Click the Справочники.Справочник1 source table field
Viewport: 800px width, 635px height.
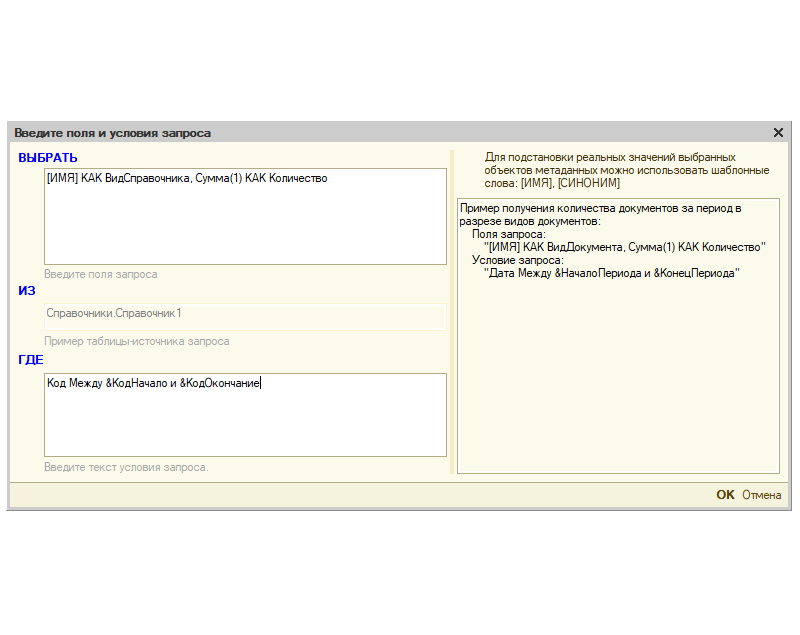[245, 315]
